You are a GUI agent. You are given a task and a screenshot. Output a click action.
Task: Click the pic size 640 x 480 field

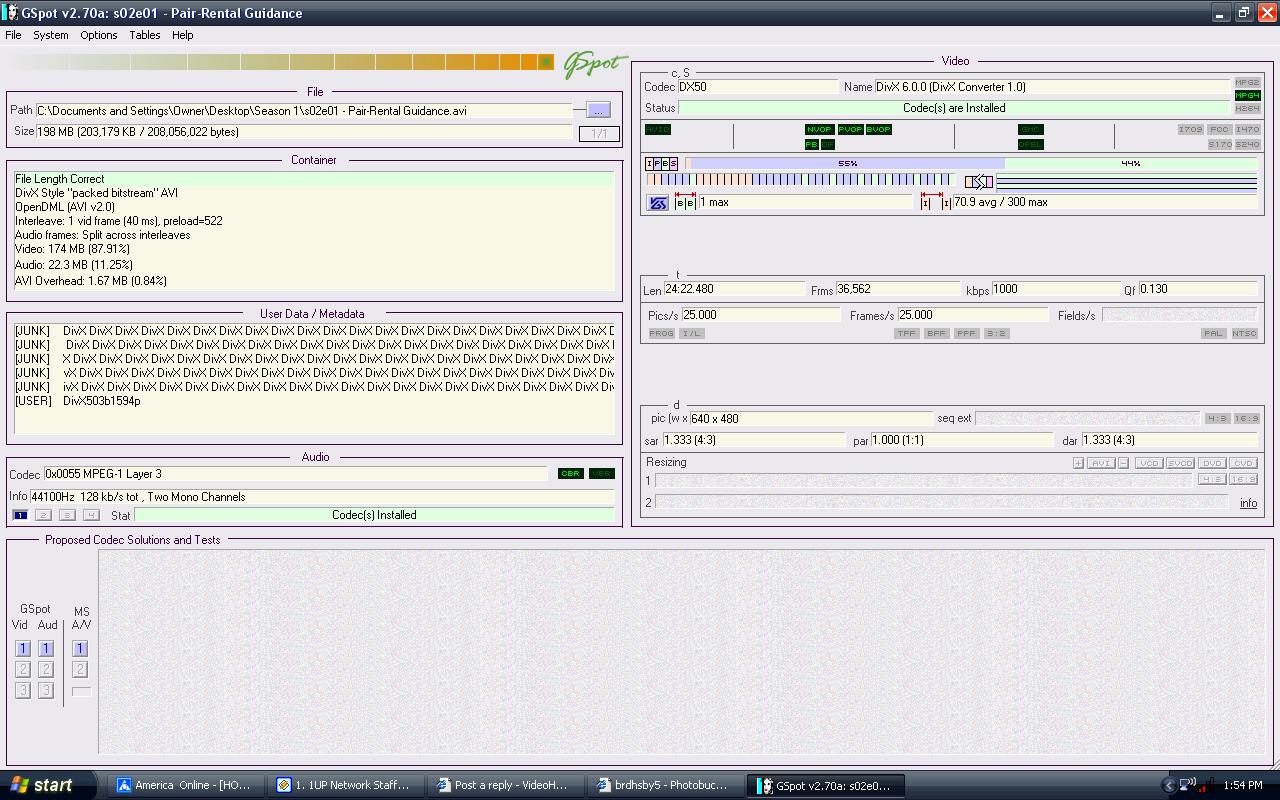coord(811,419)
